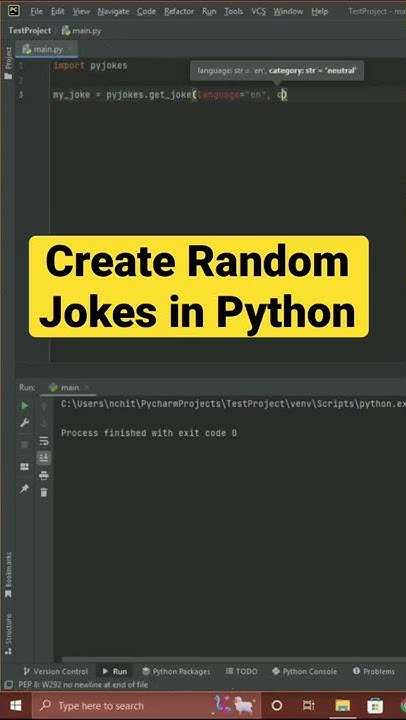406x720 pixels.
Task: Click main.py breadcrumb in navigation bar
Action: pos(82,31)
